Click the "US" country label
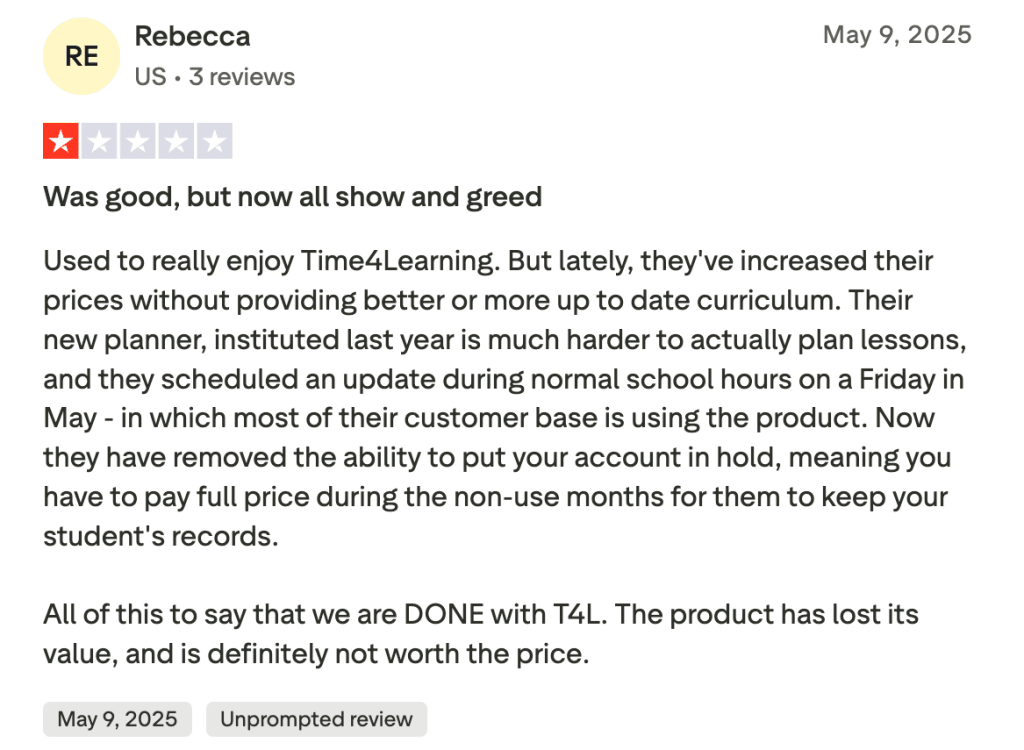 [150, 77]
